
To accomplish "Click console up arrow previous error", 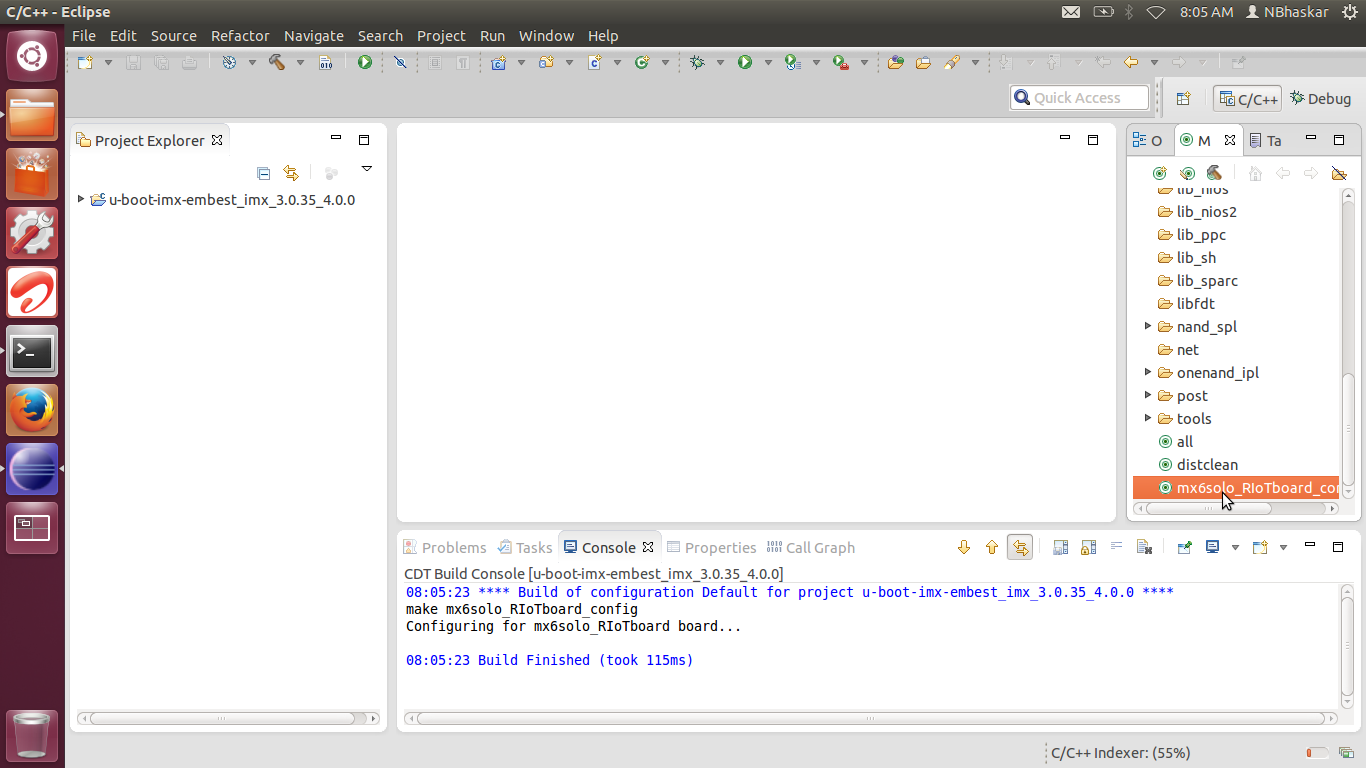I will pos(992,547).
